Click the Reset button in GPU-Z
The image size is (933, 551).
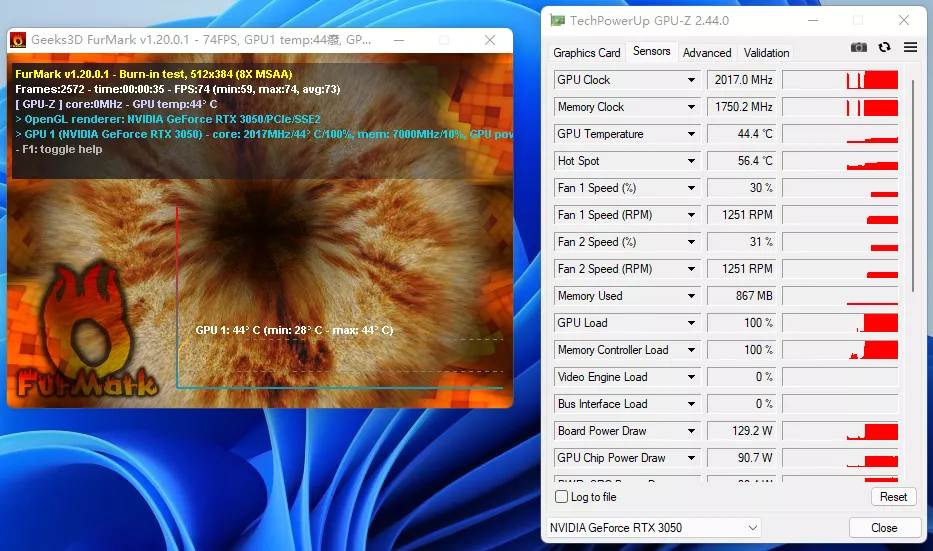(x=893, y=497)
